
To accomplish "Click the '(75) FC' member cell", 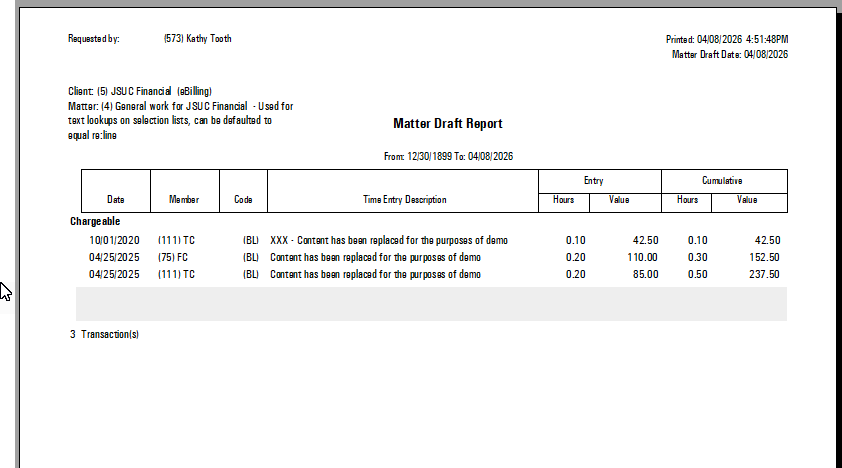I will pos(173,258).
